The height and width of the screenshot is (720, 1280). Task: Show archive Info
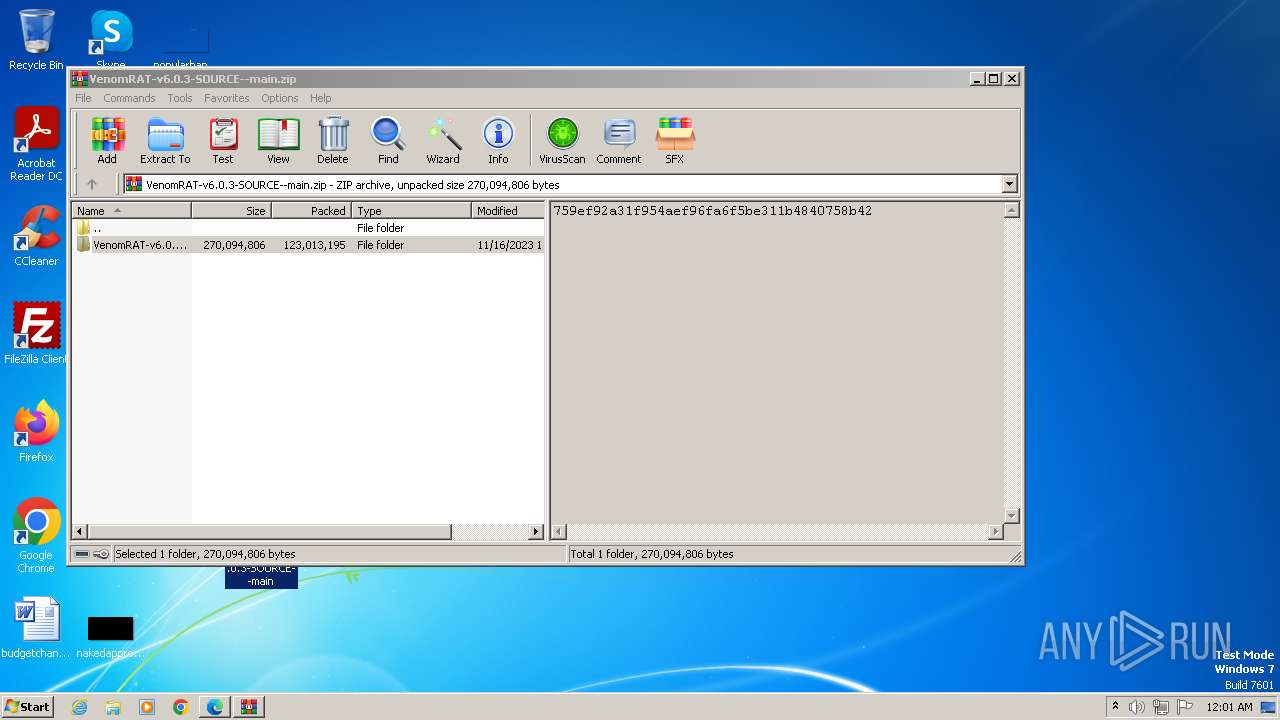pos(498,140)
